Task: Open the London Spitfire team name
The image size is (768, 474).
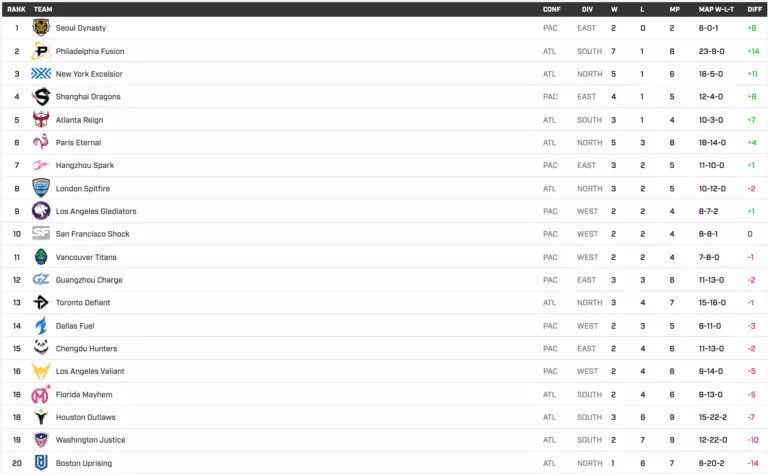Action: click(83, 188)
